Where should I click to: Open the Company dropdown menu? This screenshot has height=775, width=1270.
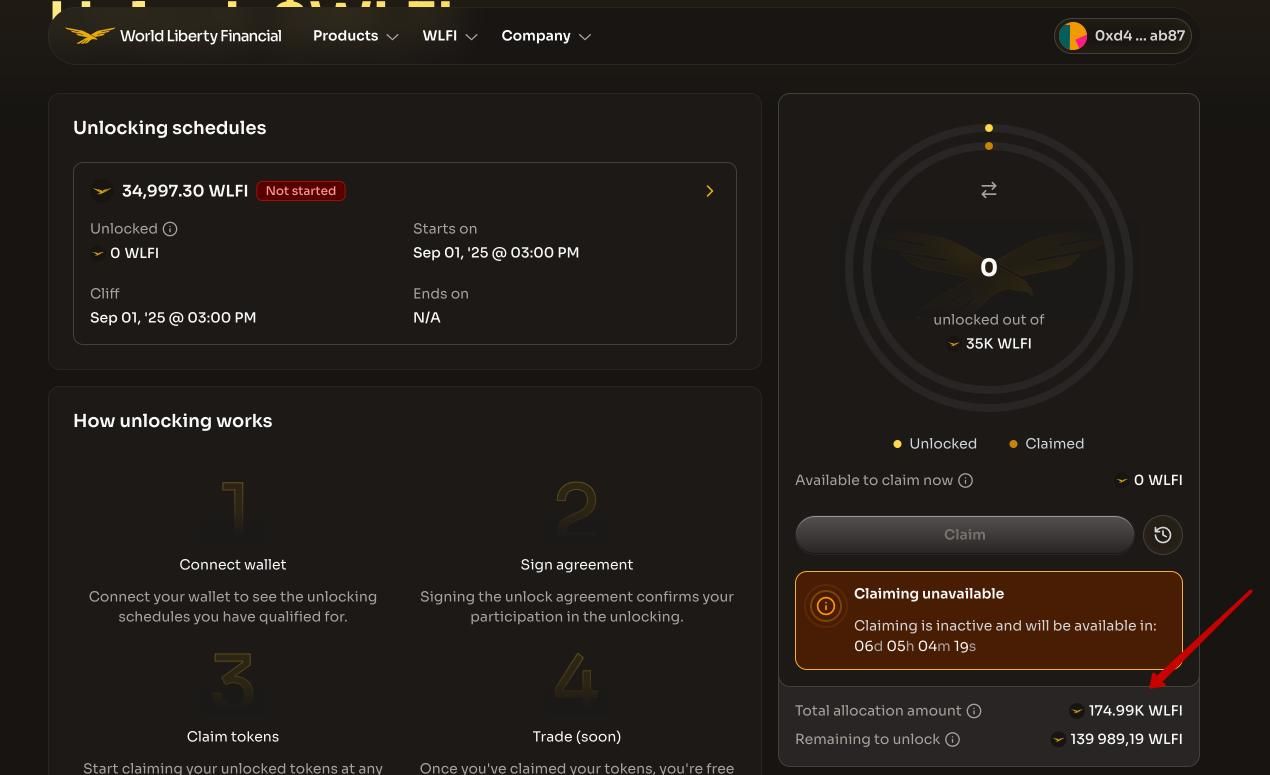click(x=546, y=36)
